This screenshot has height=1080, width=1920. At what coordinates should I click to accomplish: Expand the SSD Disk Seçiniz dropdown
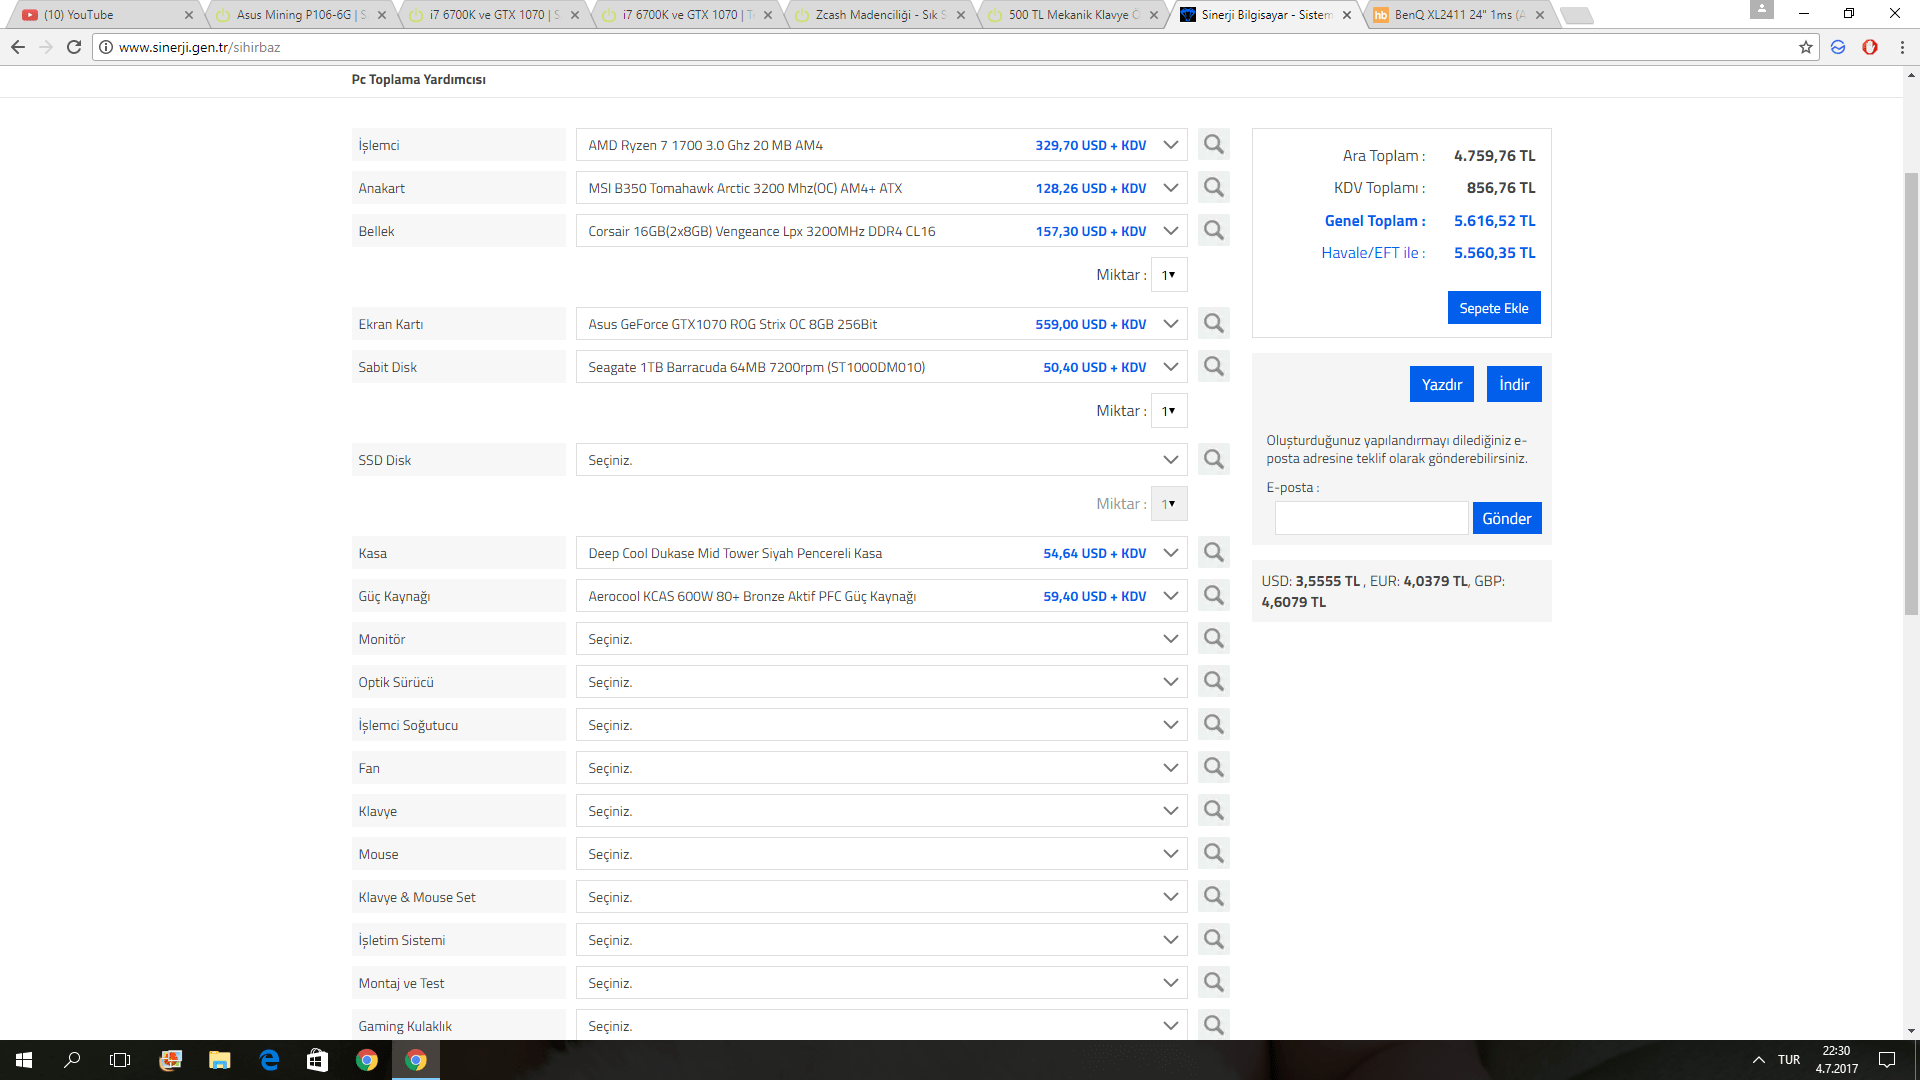point(880,460)
